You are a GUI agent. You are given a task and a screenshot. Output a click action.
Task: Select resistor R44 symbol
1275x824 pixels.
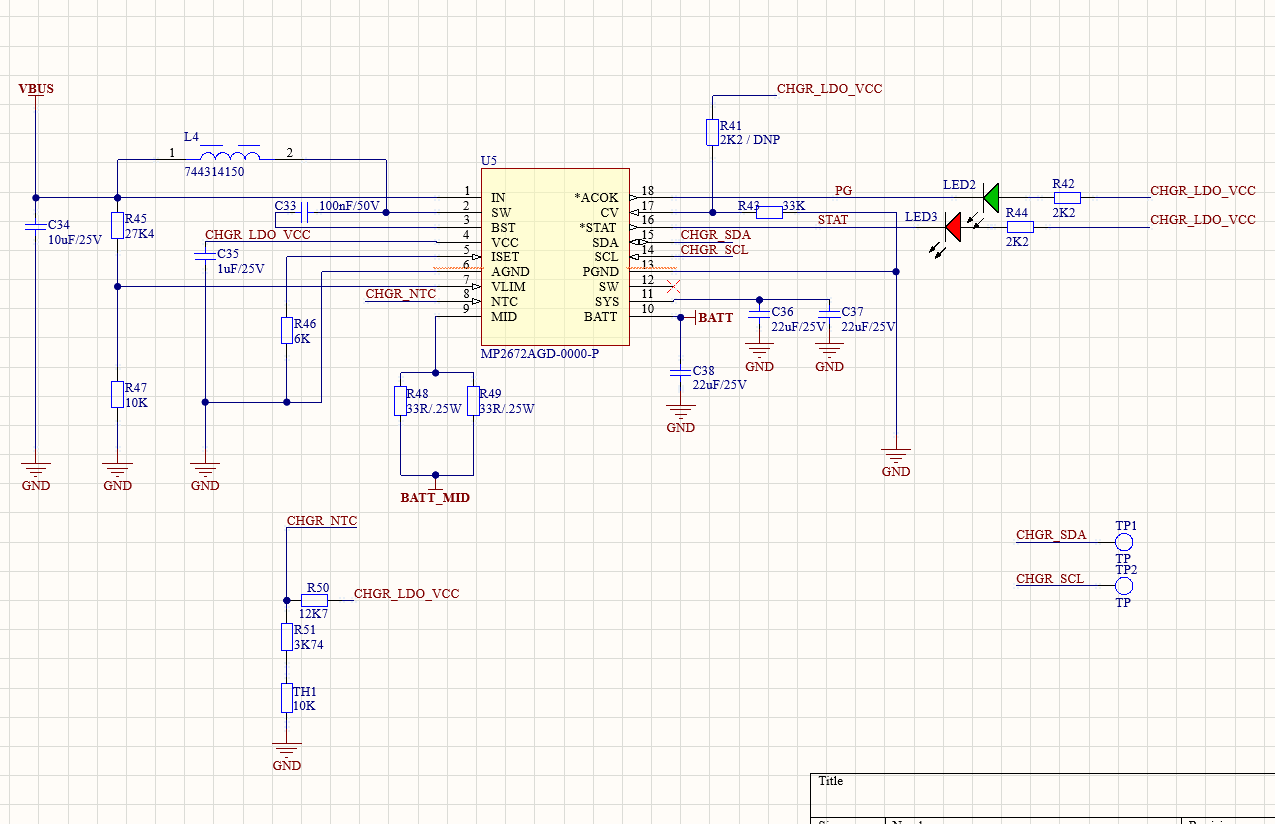(x=1019, y=227)
